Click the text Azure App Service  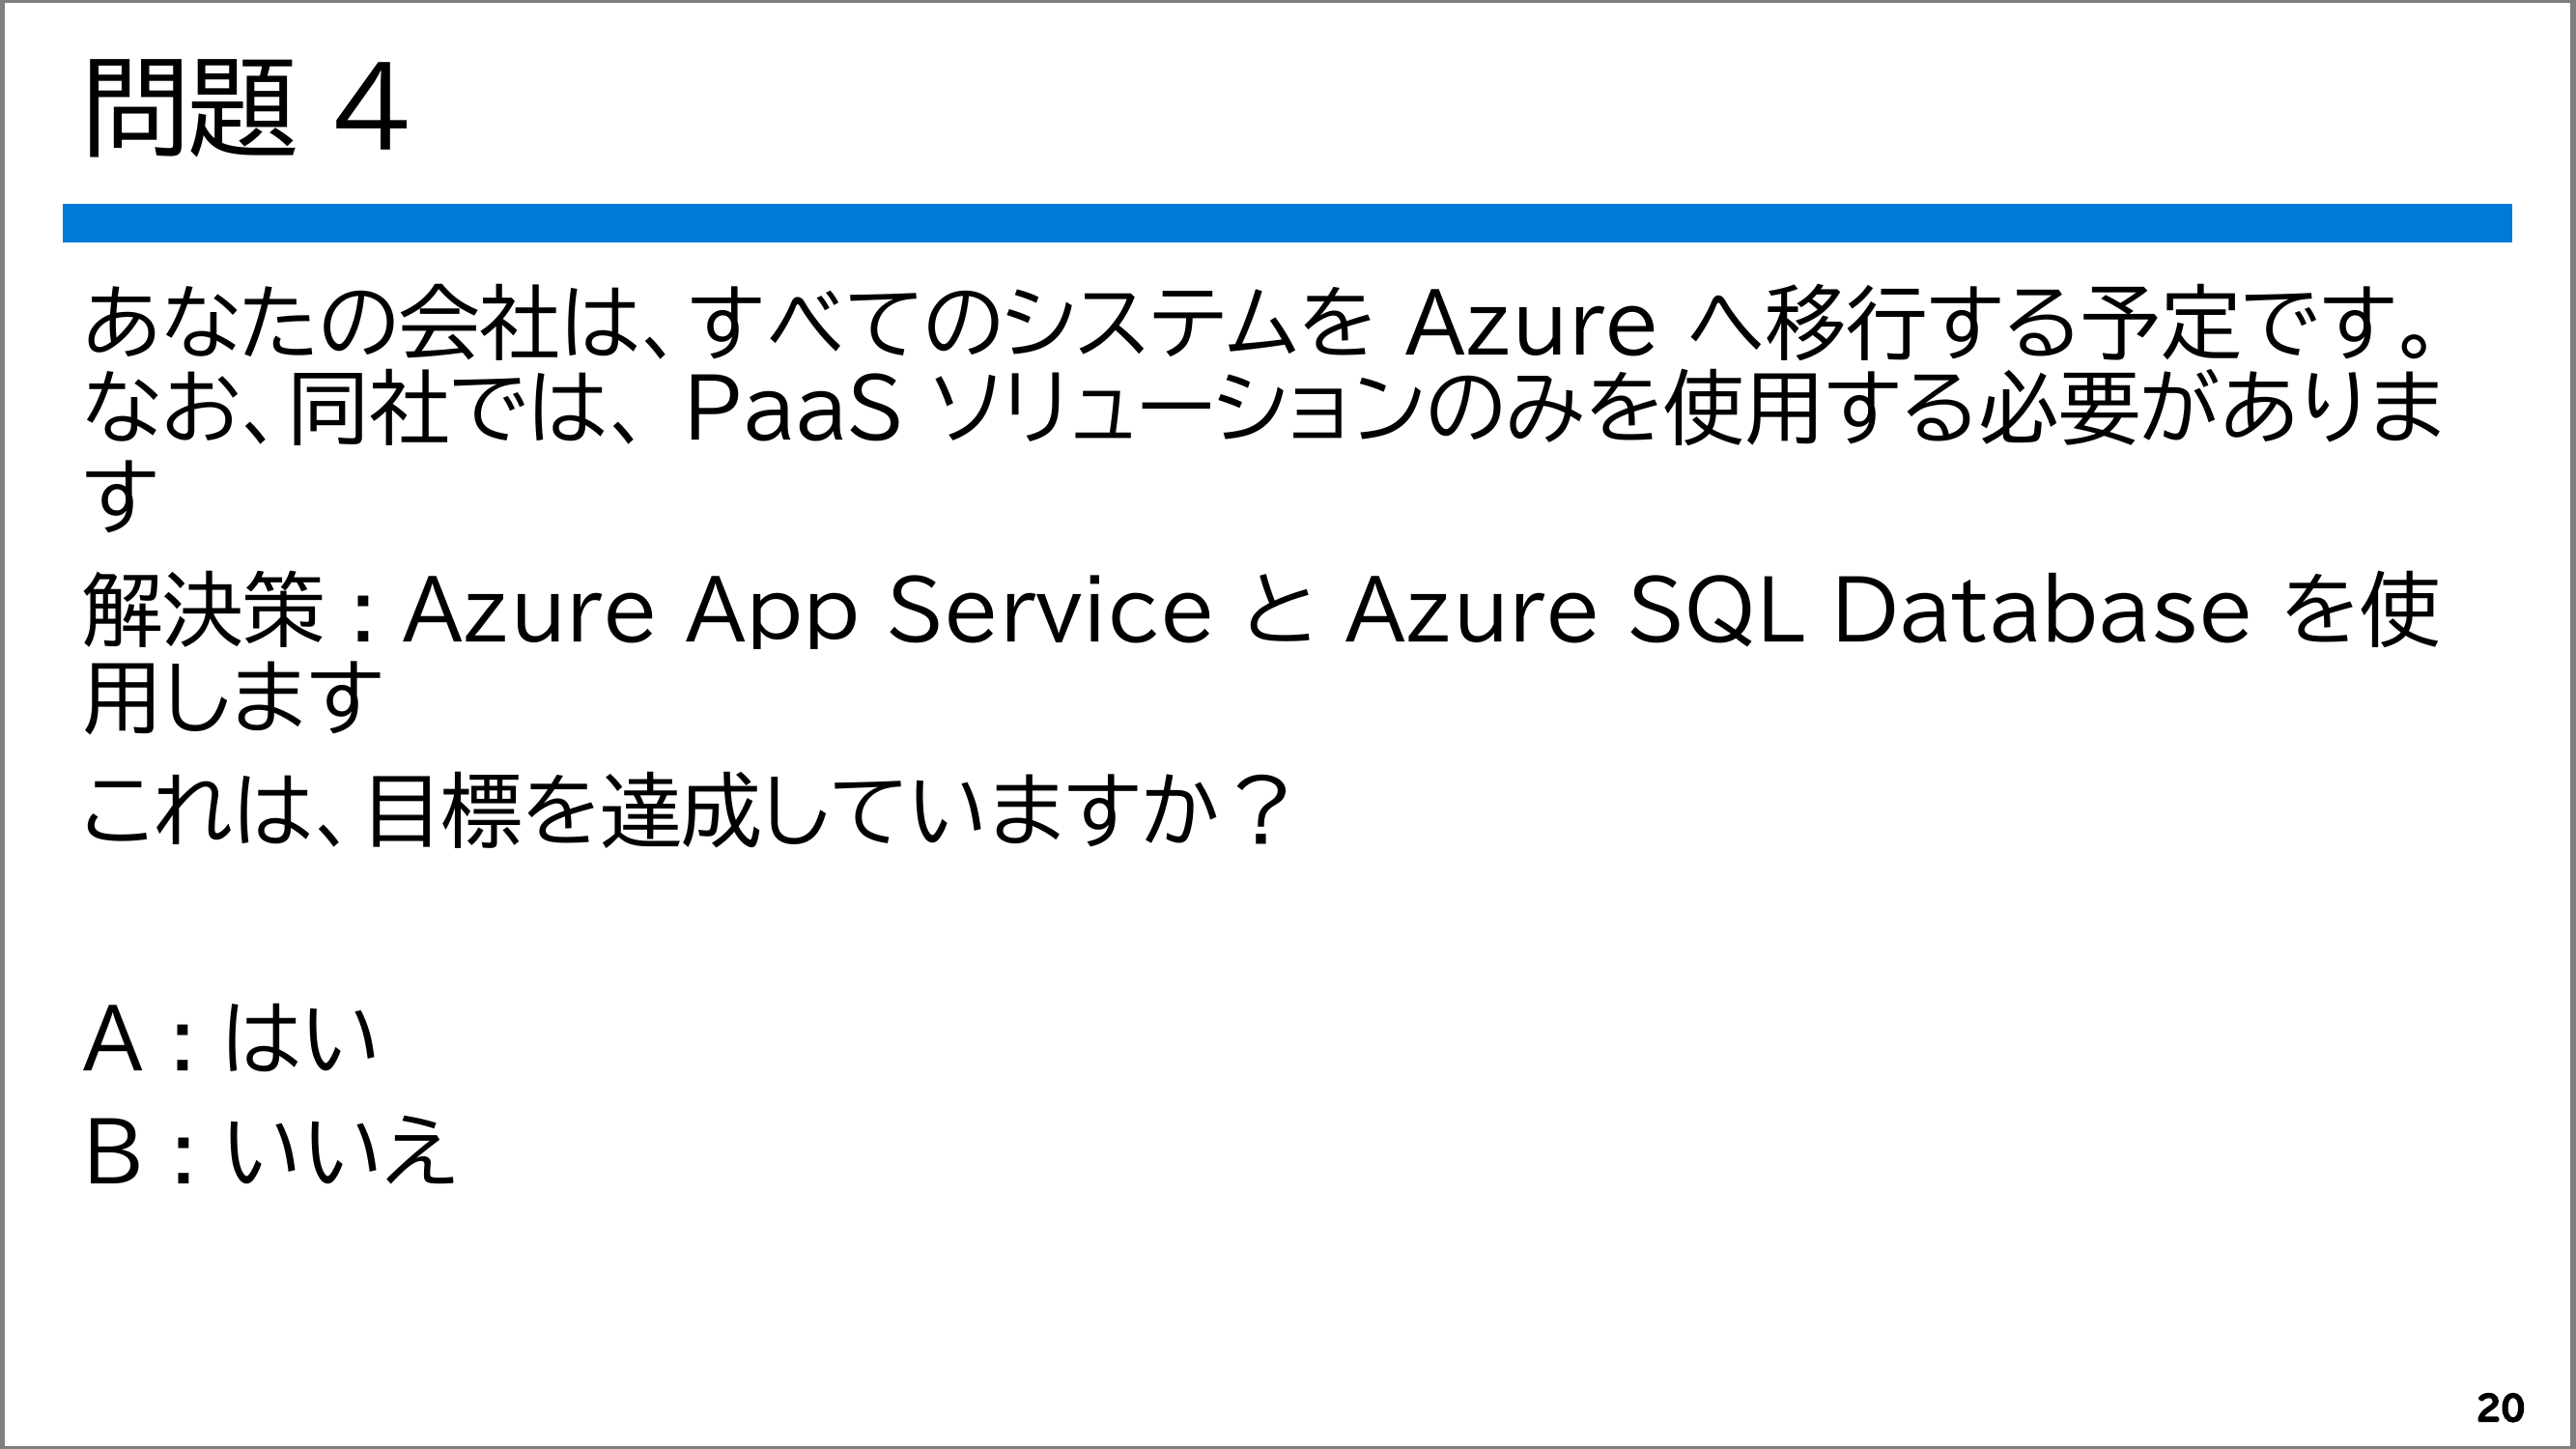(807, 610)
